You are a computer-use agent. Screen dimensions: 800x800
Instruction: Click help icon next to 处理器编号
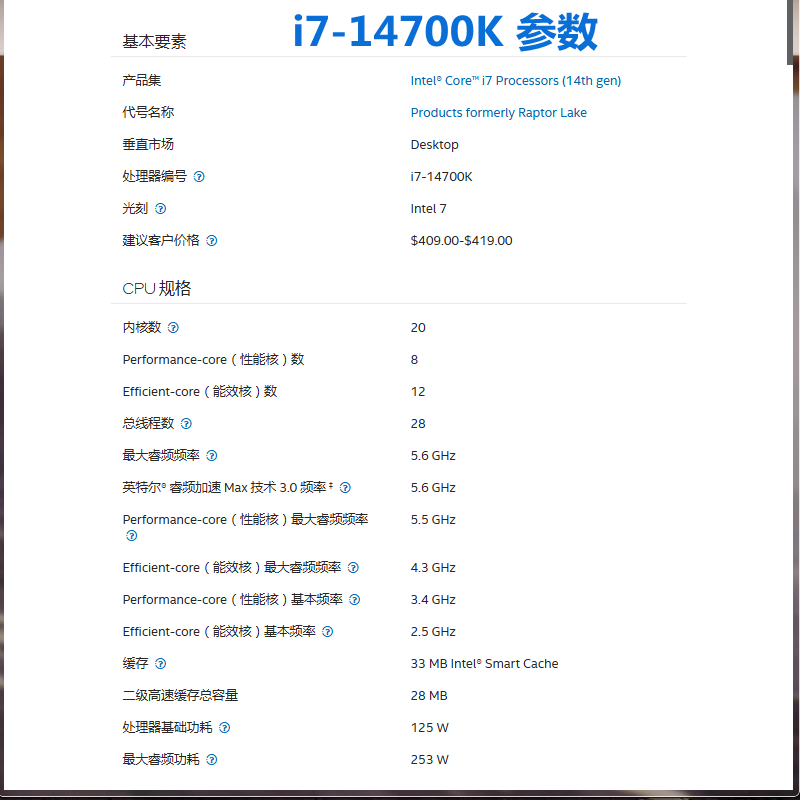pos(199,177)
